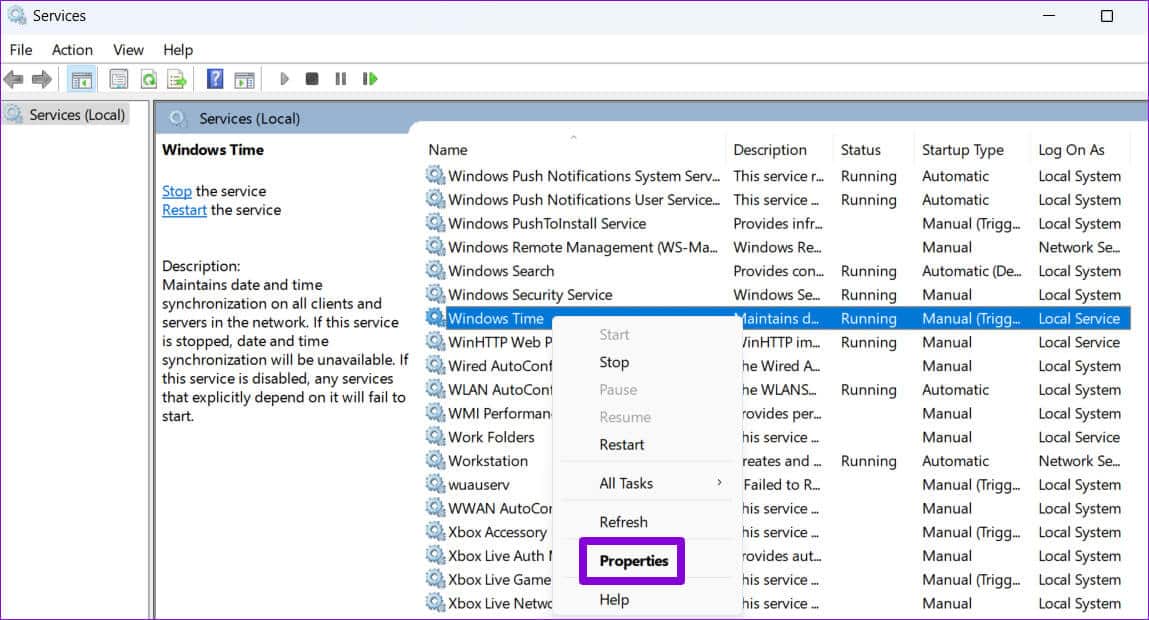Sort by the Status column header

[860, 150]
